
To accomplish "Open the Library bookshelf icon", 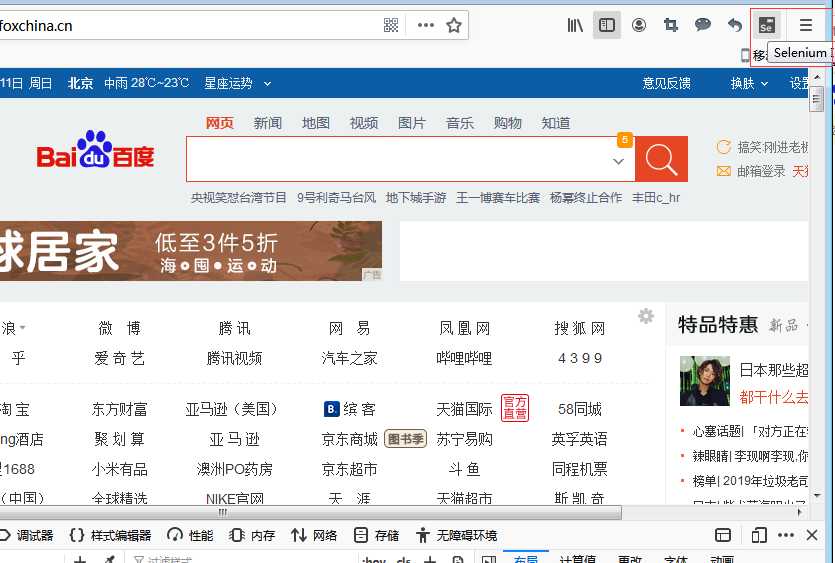I will point(575,25).
